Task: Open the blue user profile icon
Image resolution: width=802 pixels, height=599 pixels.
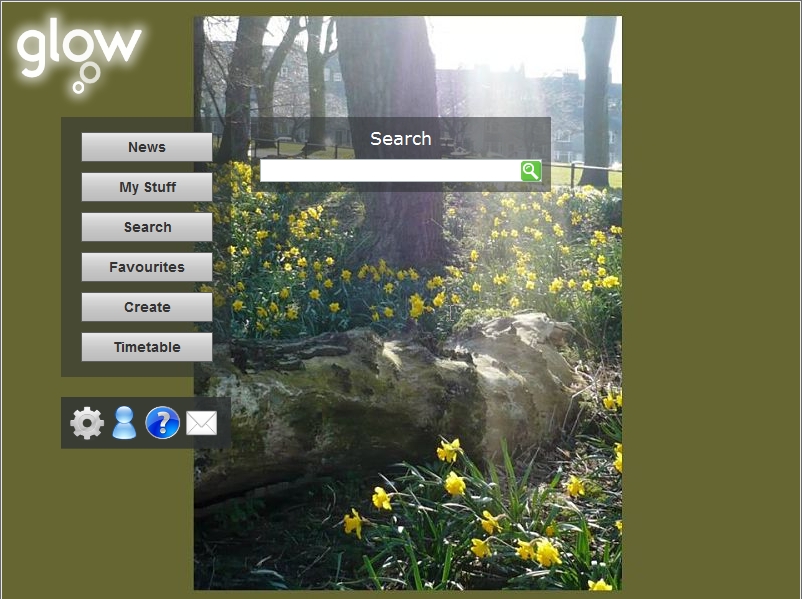Action: coord(124,423)
